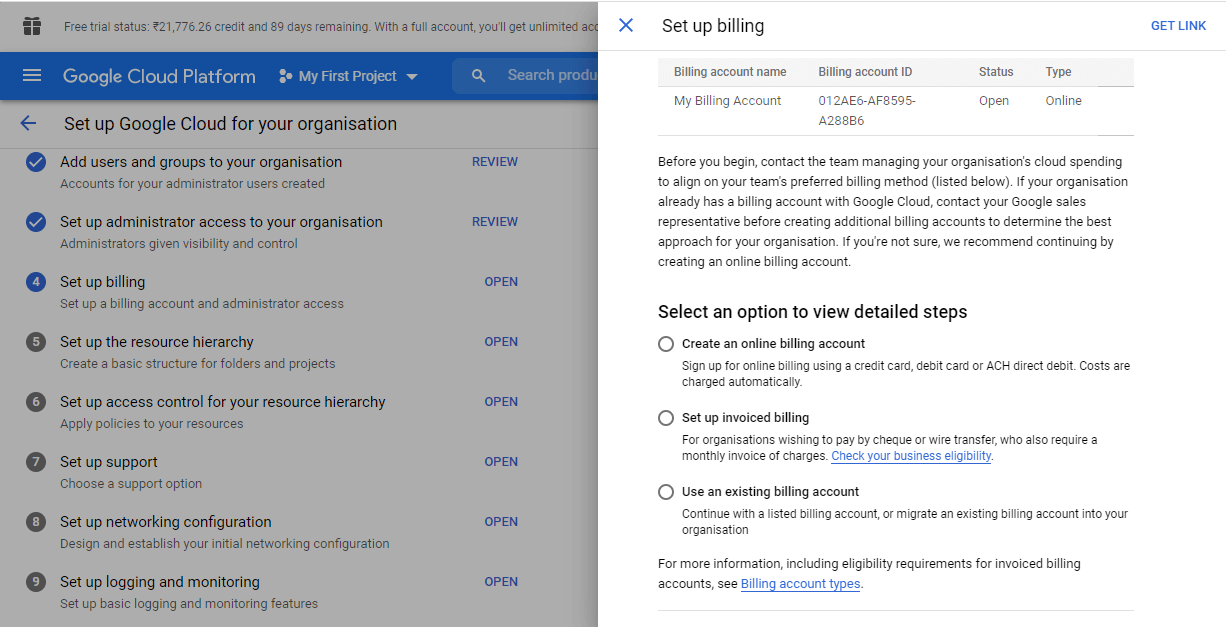Click step 4 number badge for billing

(36, 282)
